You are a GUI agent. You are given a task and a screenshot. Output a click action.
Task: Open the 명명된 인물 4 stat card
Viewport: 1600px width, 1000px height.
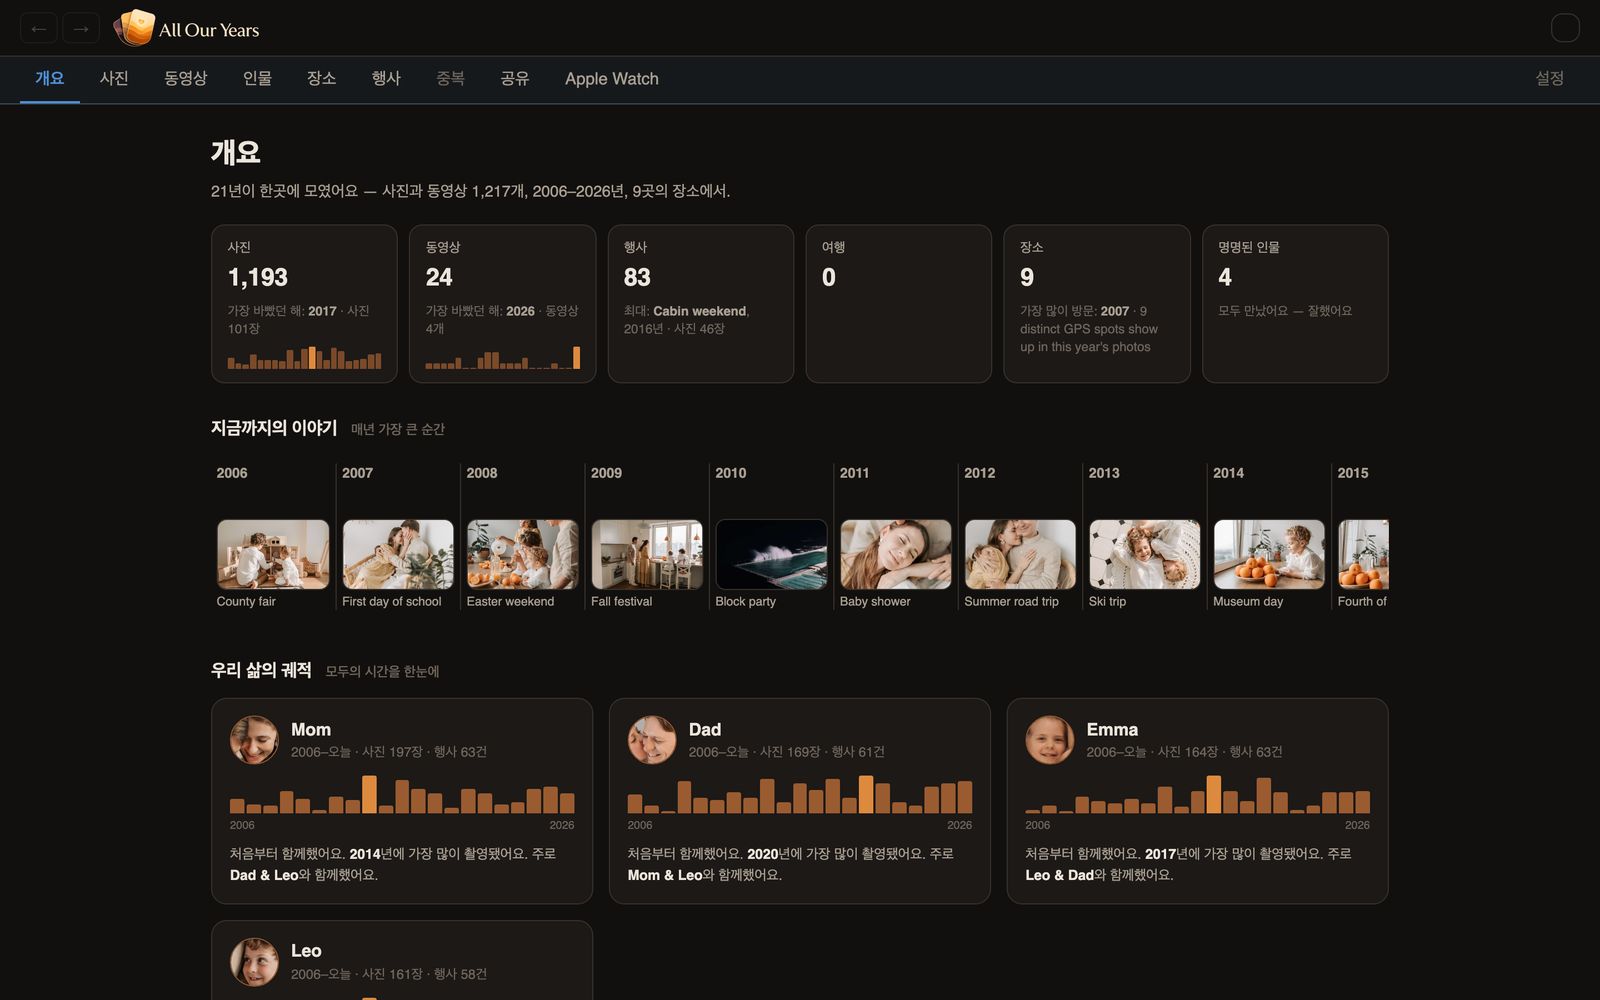1295,304
